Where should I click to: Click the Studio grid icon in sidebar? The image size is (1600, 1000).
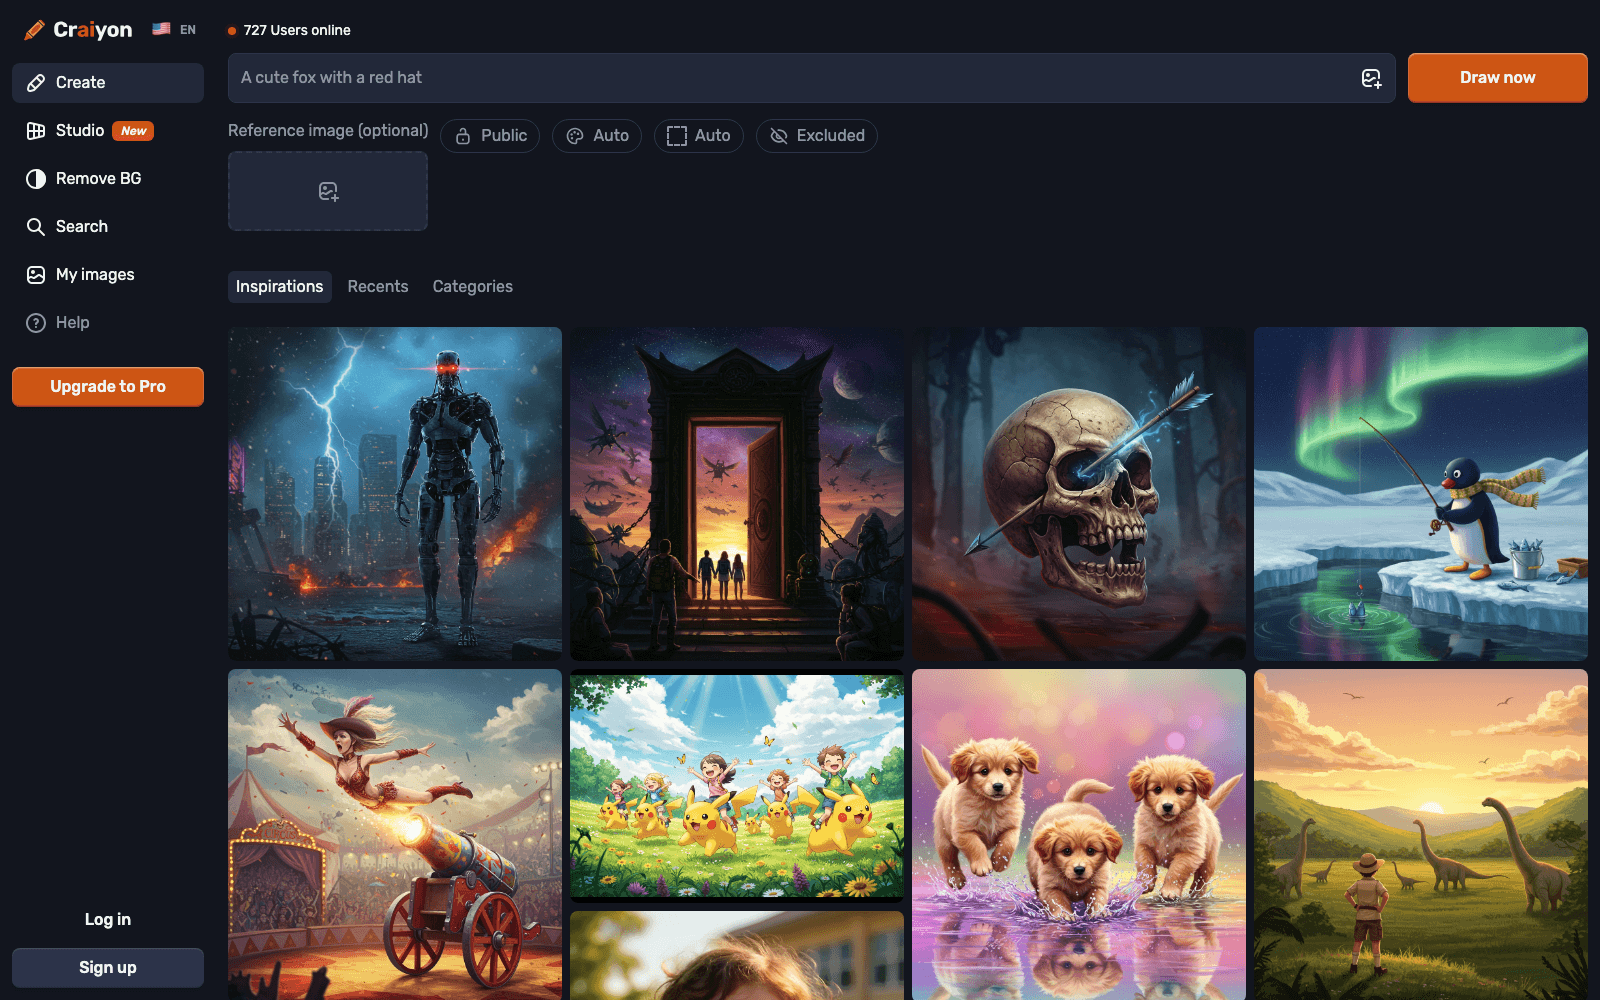pyautogui.click(x=36, y=131)
